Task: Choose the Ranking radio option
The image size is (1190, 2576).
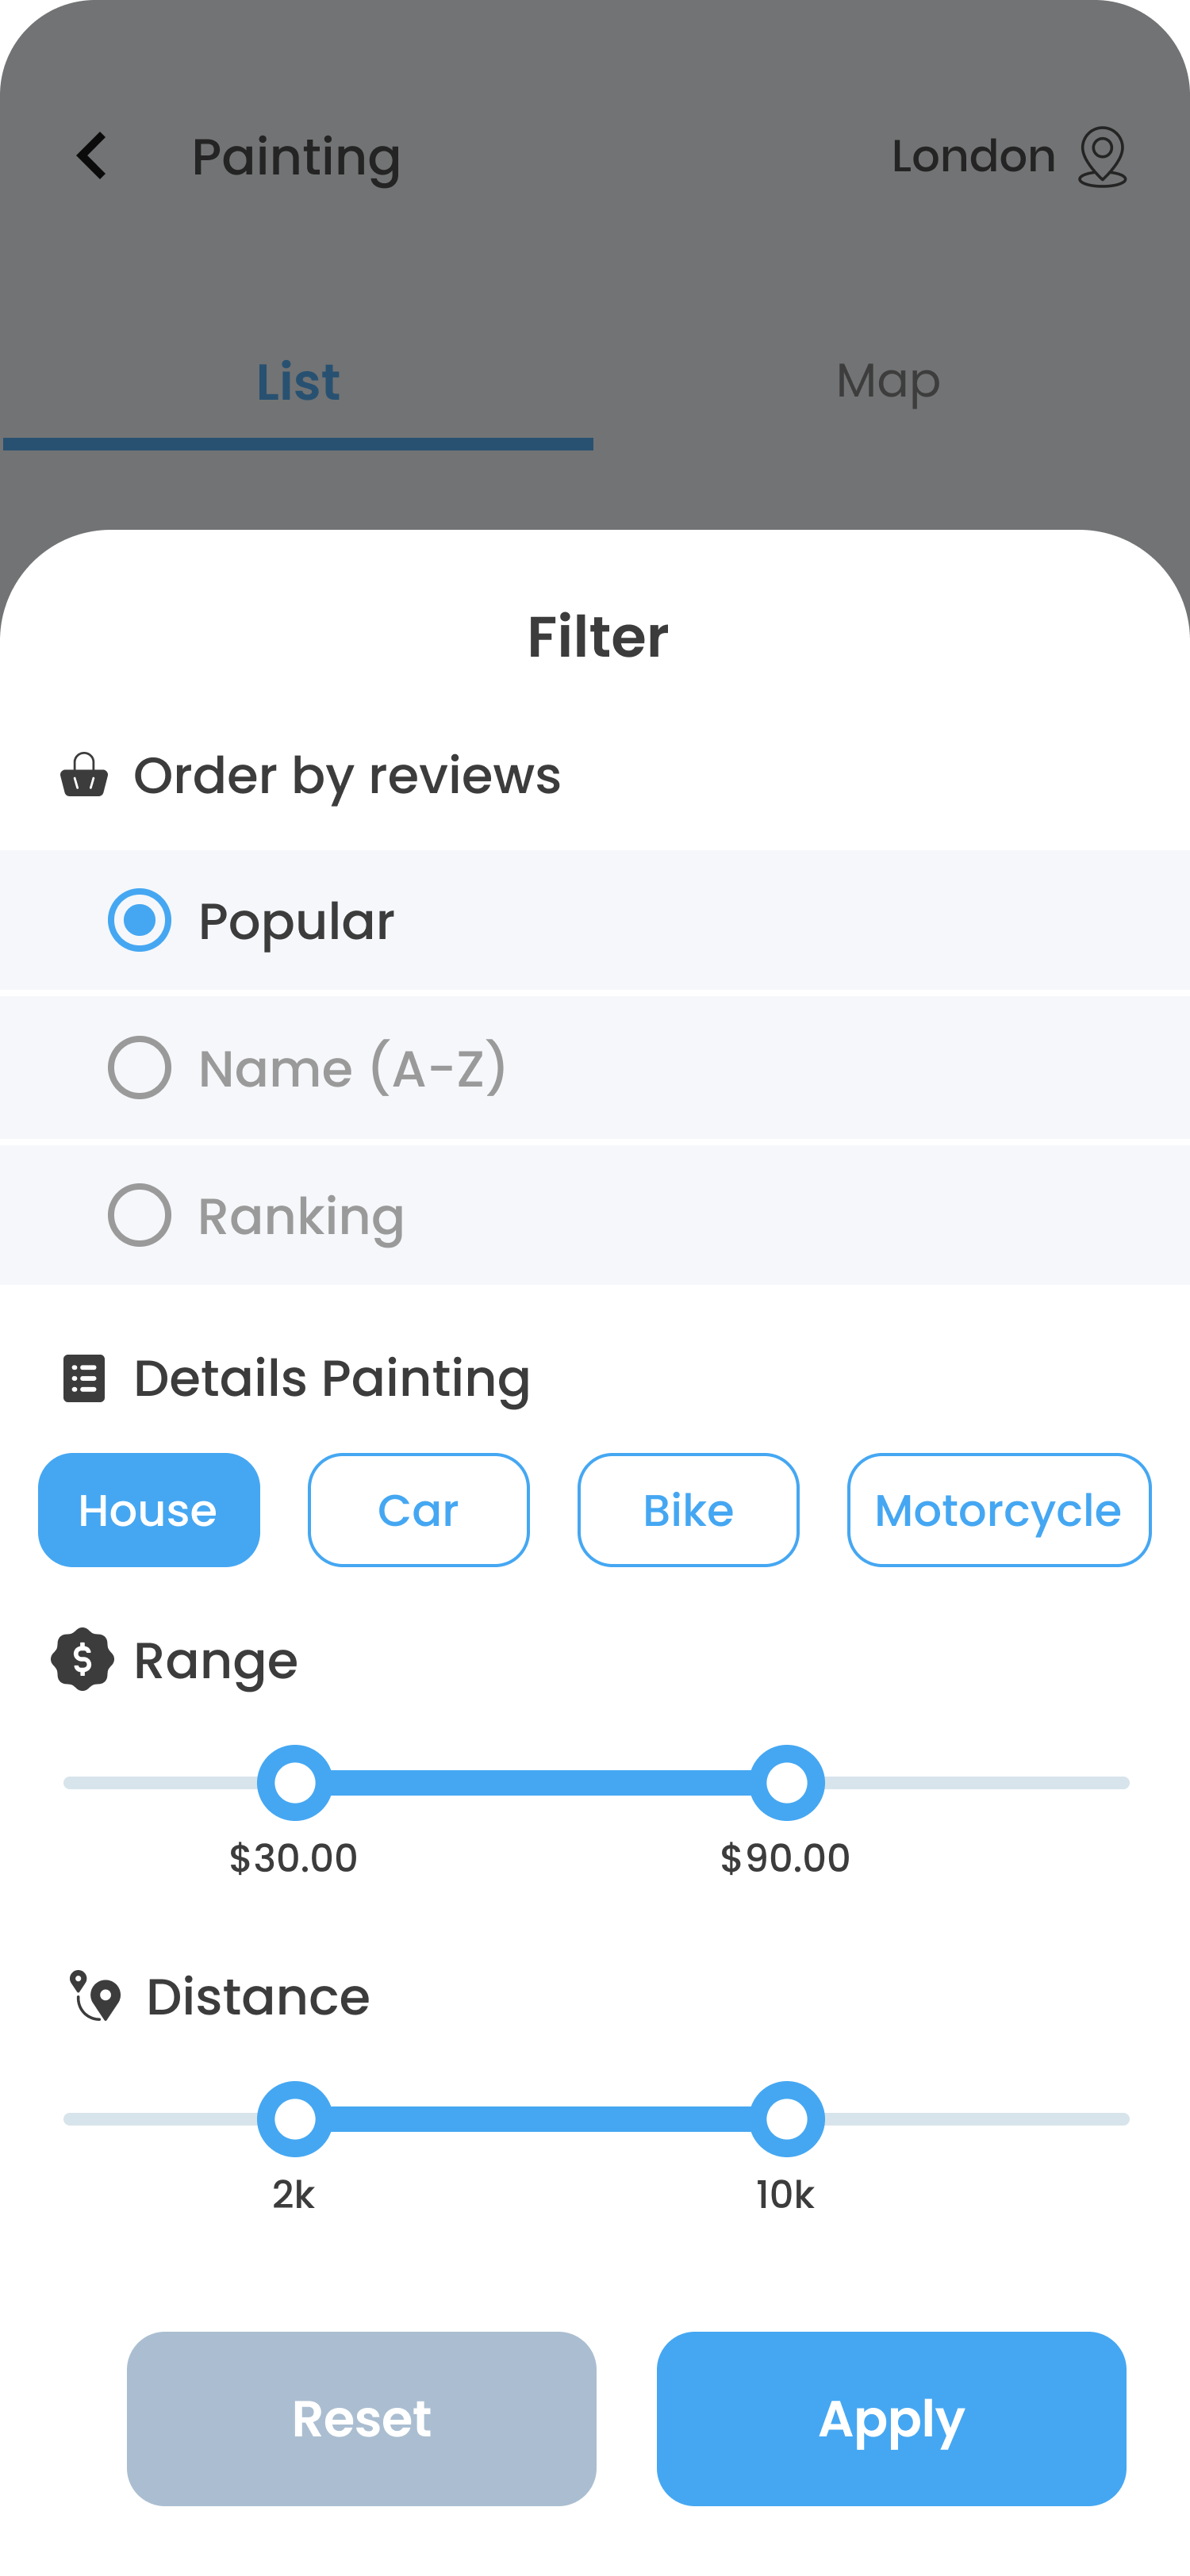Action: coord(140,1215)
